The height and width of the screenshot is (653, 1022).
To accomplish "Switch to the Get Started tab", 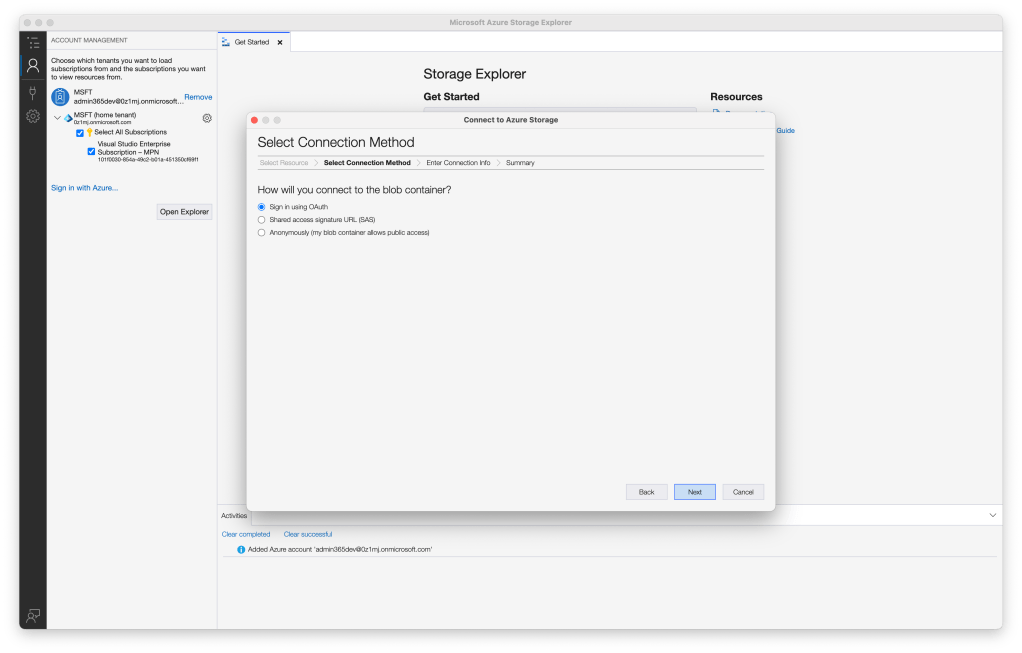I will click(253, 42).
